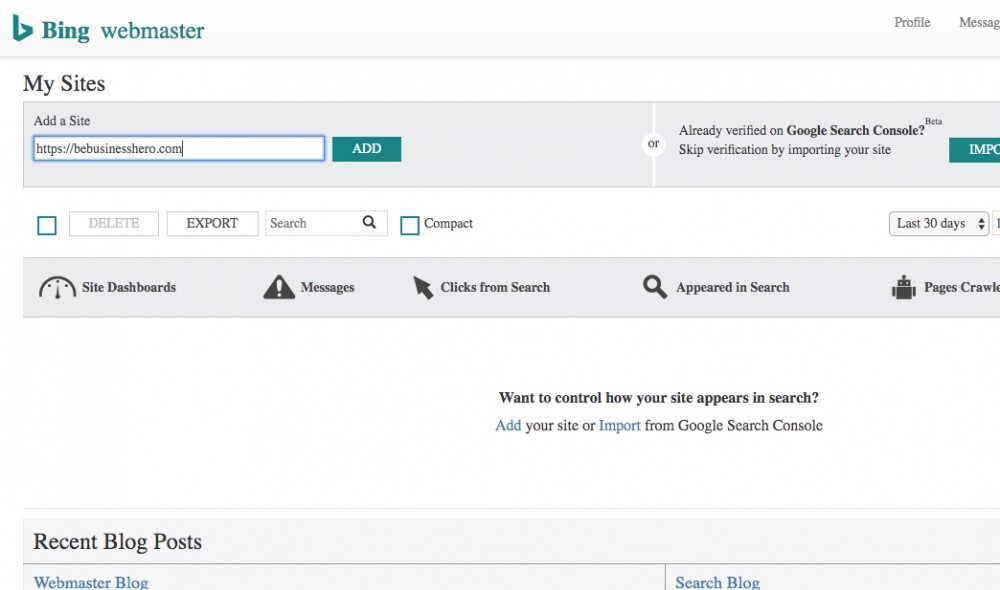Screen dimensions: 1000x590
Task: Open the Messages link in top navigation
Action: [x=979, y=22]
